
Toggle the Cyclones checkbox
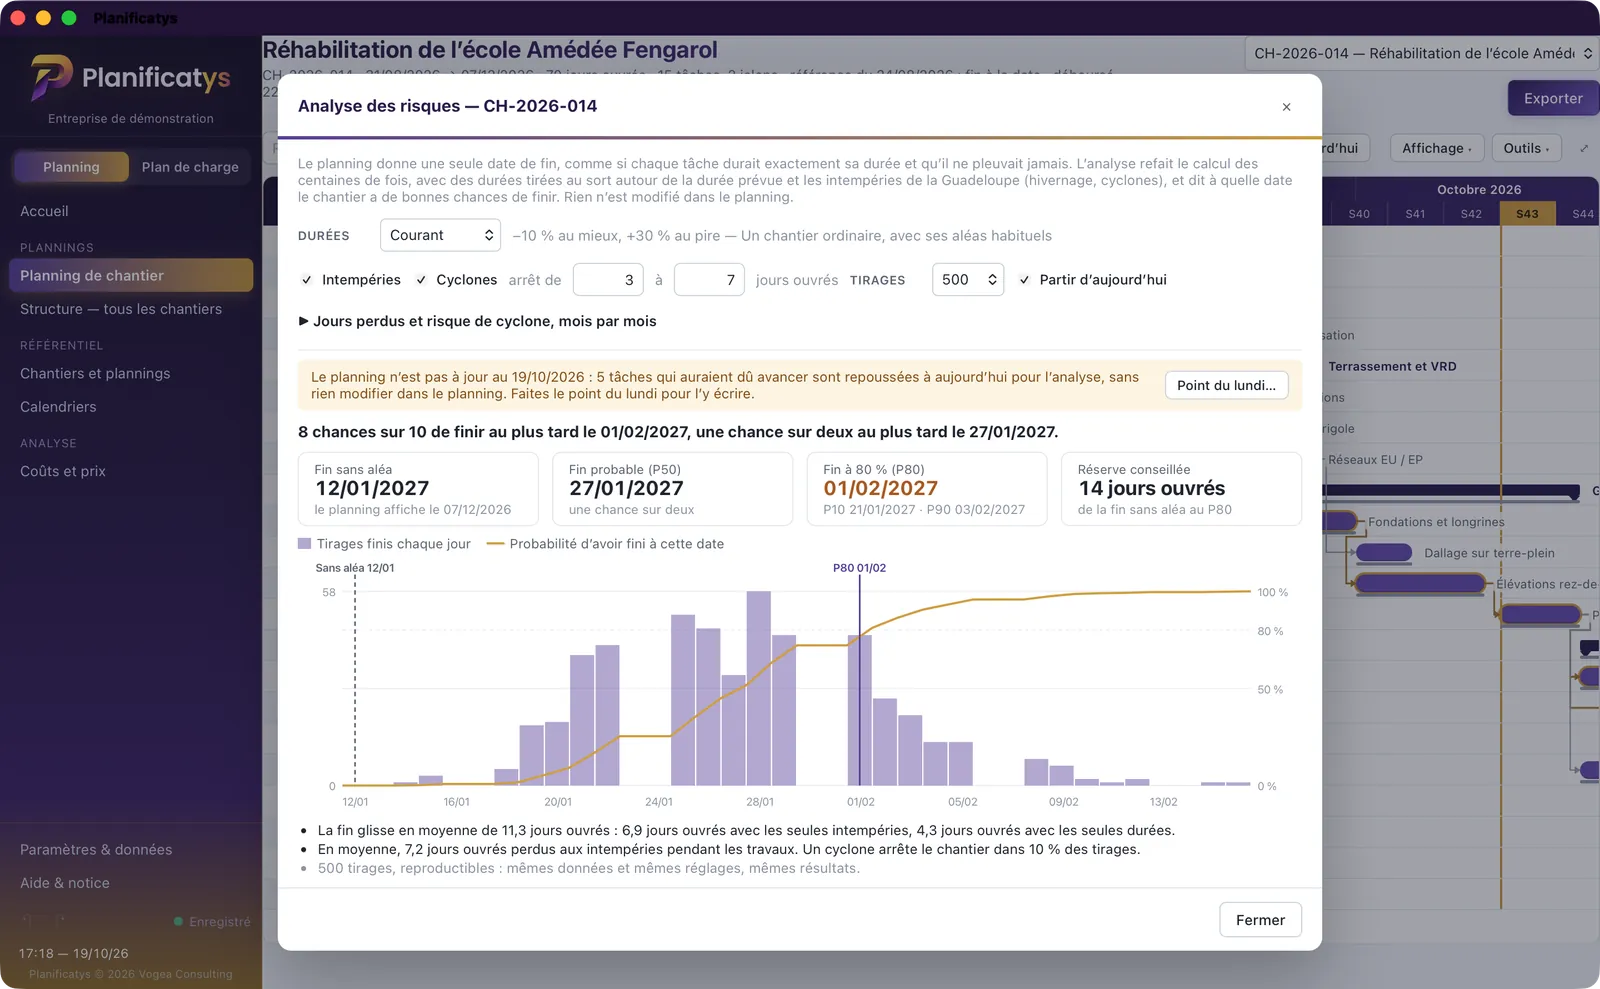tap(422, 280)
